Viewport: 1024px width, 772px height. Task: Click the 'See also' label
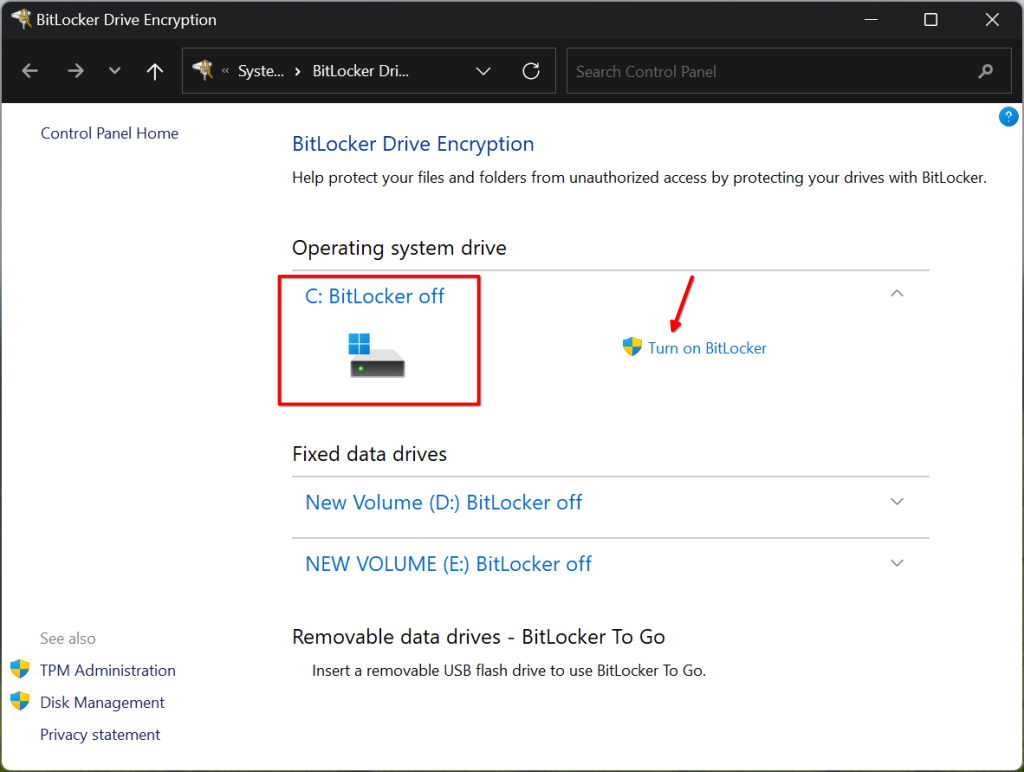68,638
